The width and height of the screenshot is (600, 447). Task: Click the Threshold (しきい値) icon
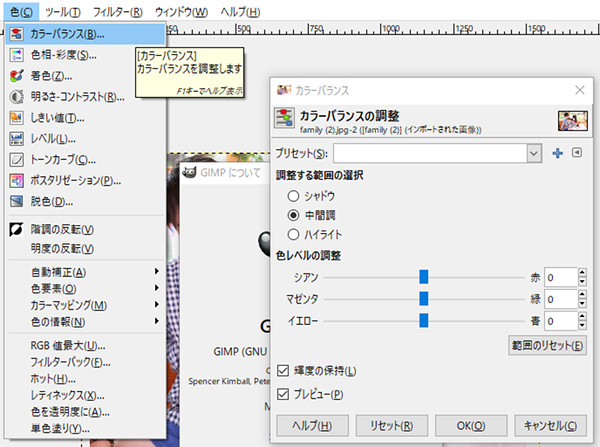[x=16, y=117]
